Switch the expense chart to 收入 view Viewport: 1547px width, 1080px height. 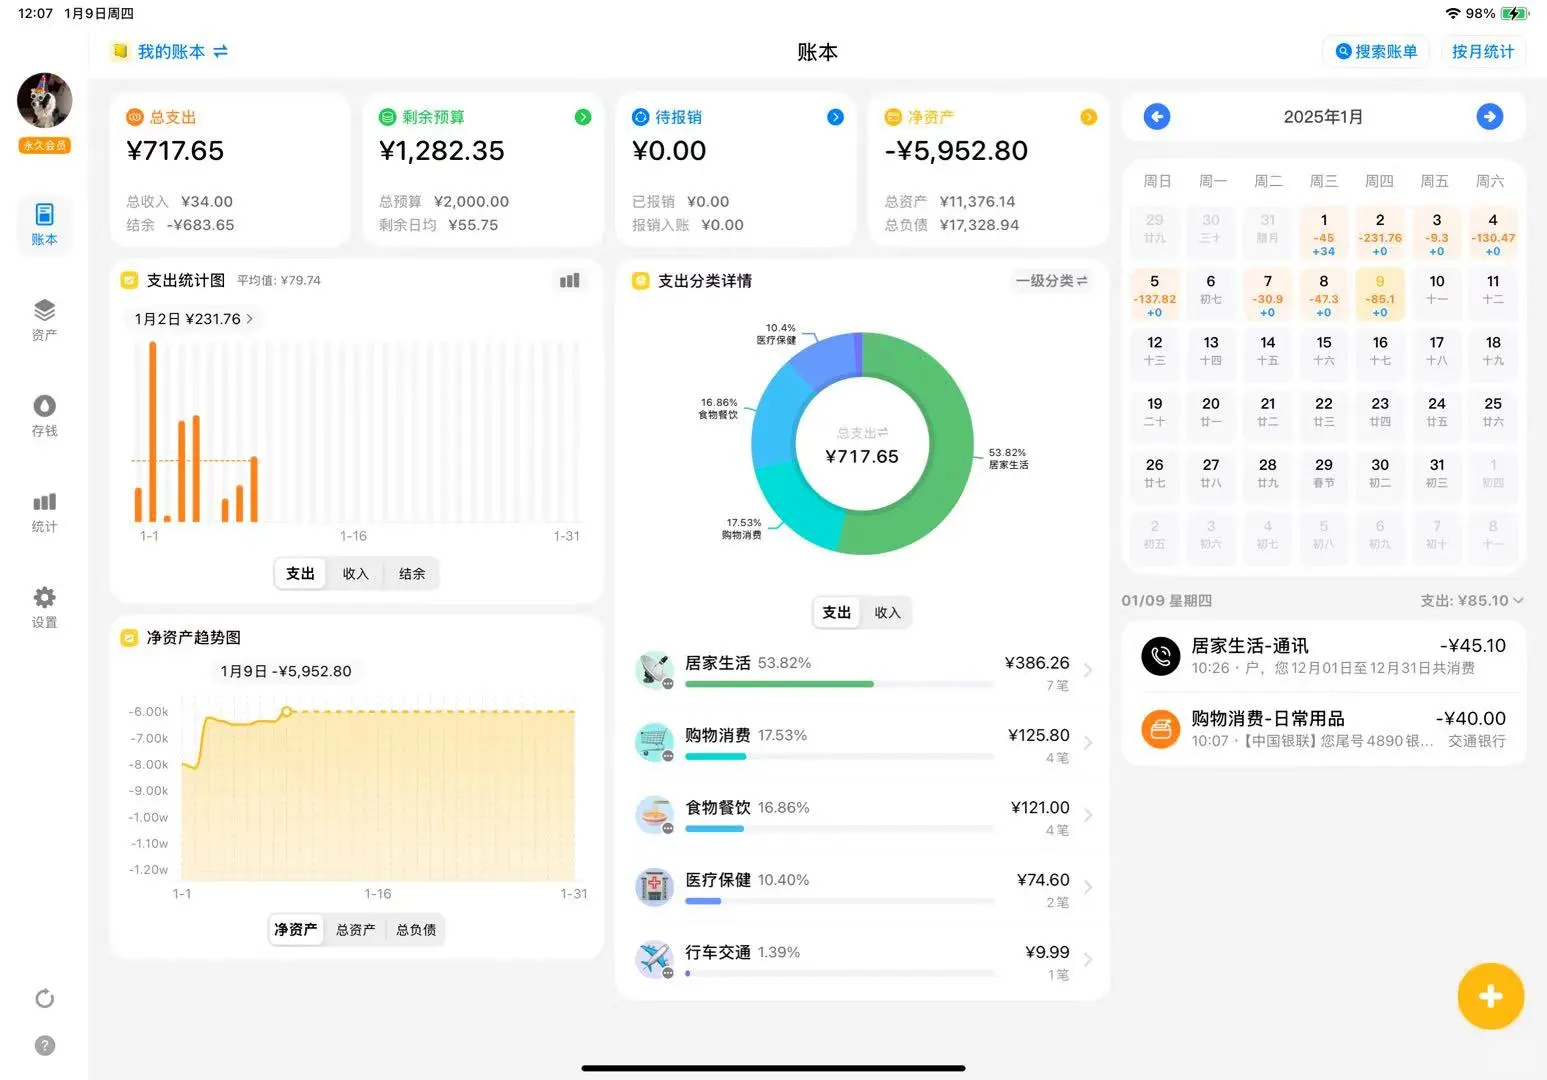(356, 573)
